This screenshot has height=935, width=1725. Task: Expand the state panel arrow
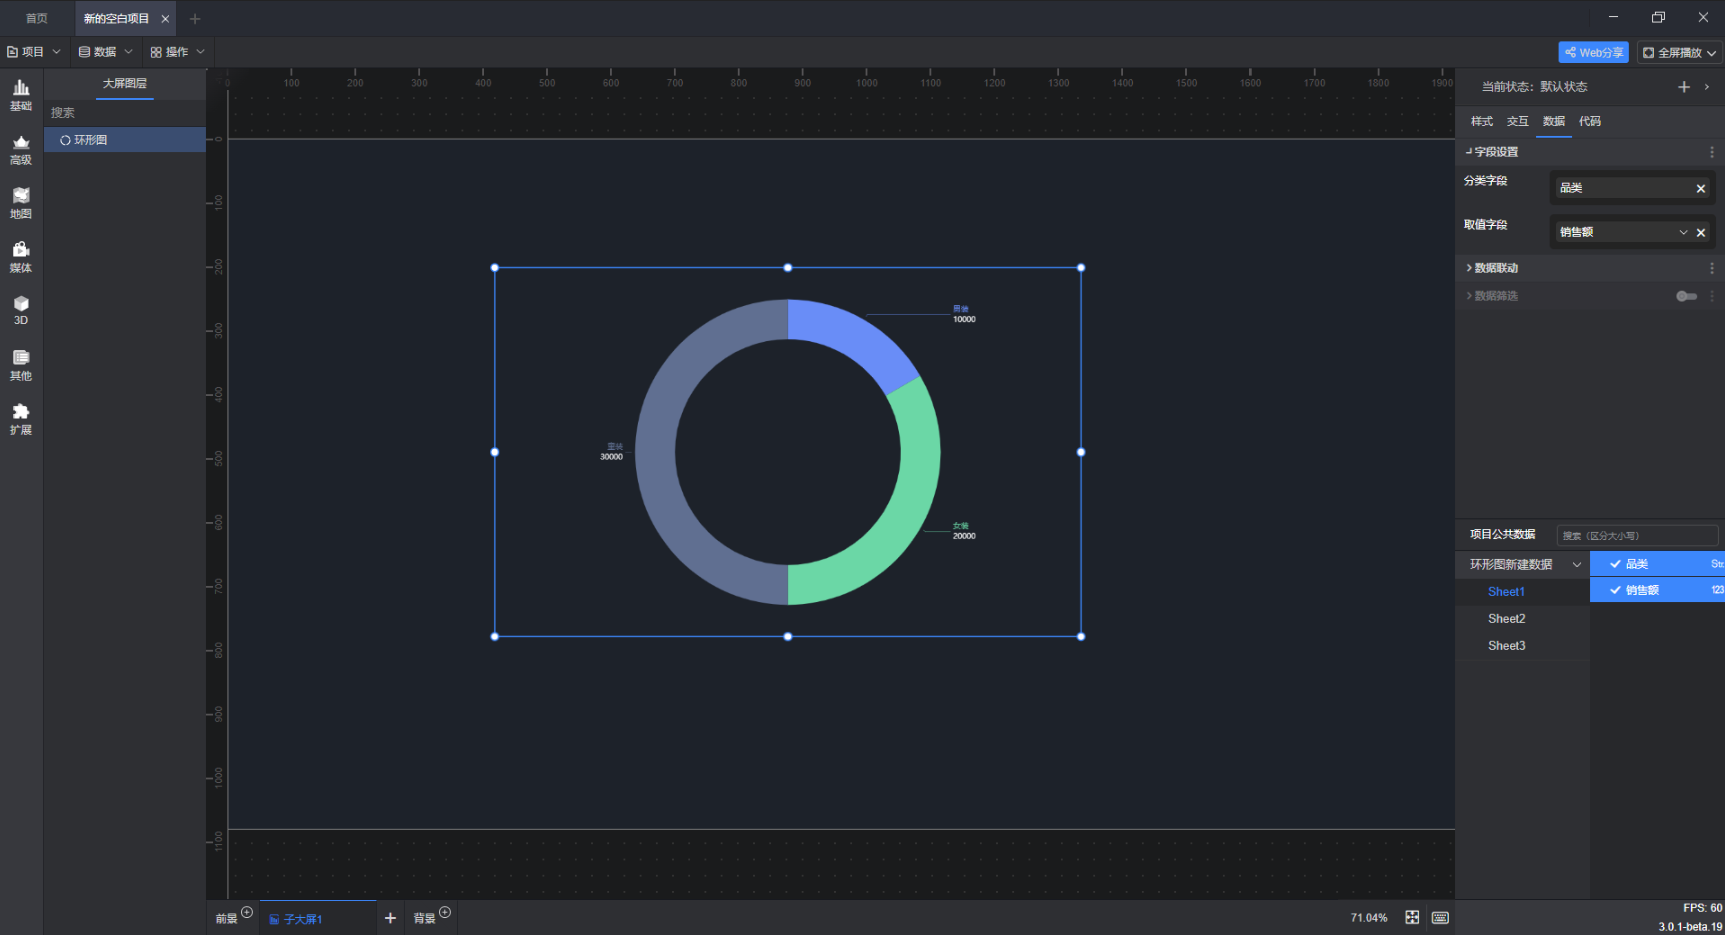[1707, 87]
